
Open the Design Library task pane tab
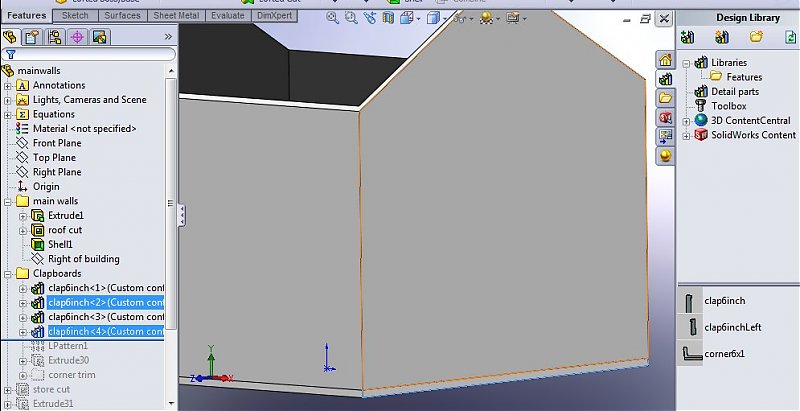[x=665, y=79]
